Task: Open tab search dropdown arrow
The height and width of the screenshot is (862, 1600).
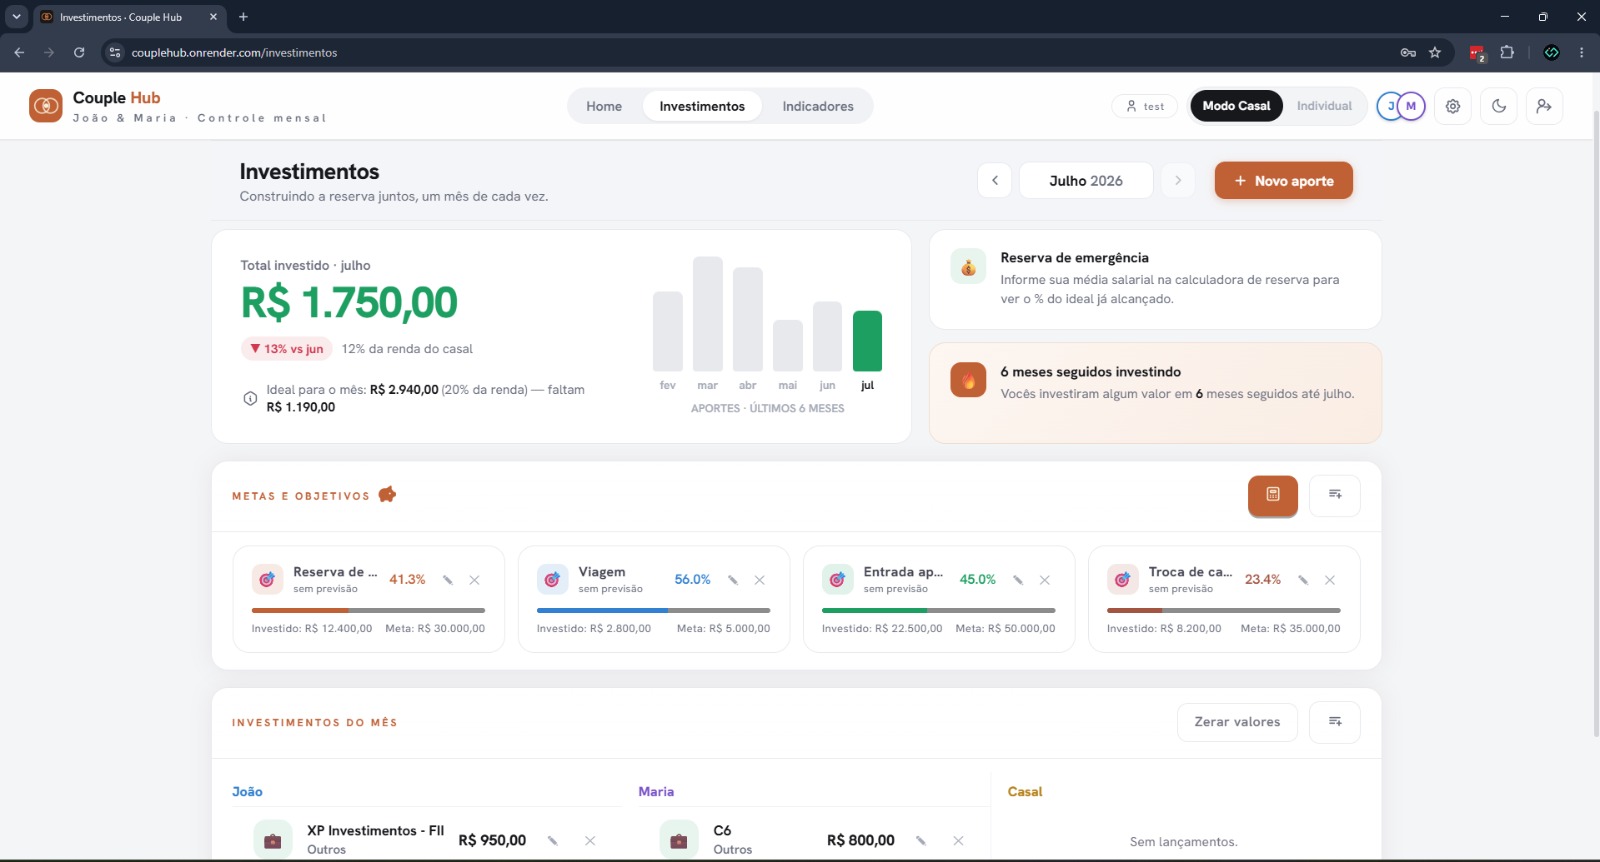Action: coord(16,17)
